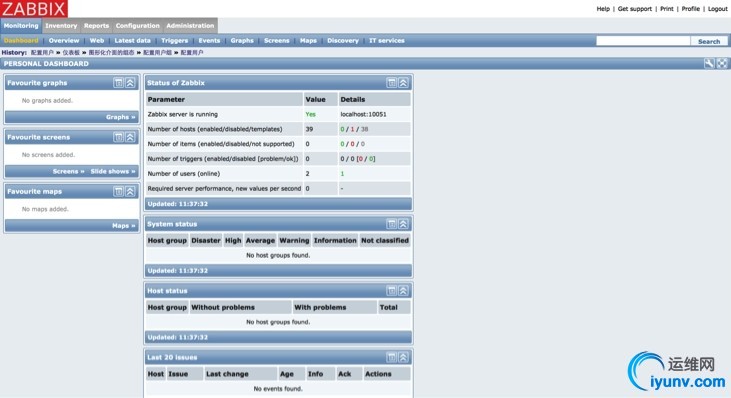Open the Profile link

point(690,8)
